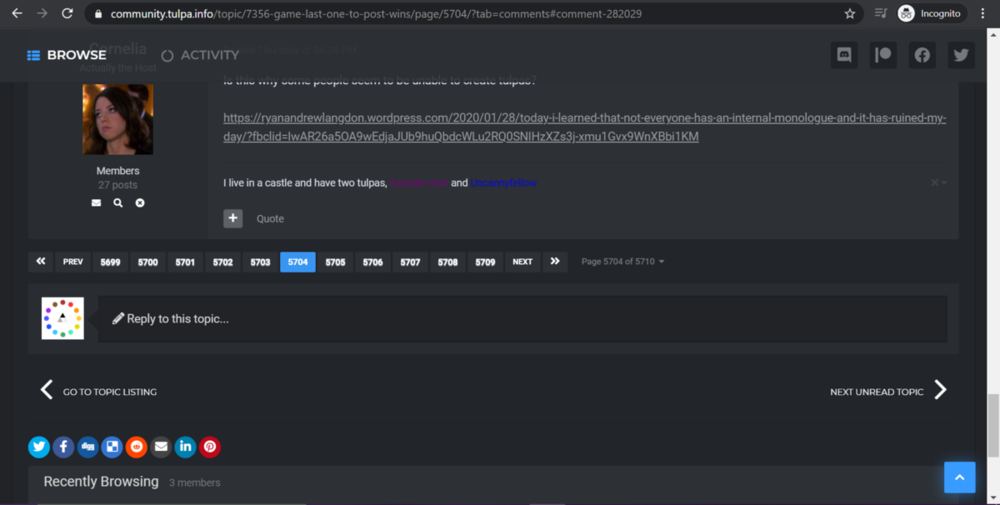Screen dimensions: 1000x505
Task: Click the ignore user X icon
Action: [140, 203]
